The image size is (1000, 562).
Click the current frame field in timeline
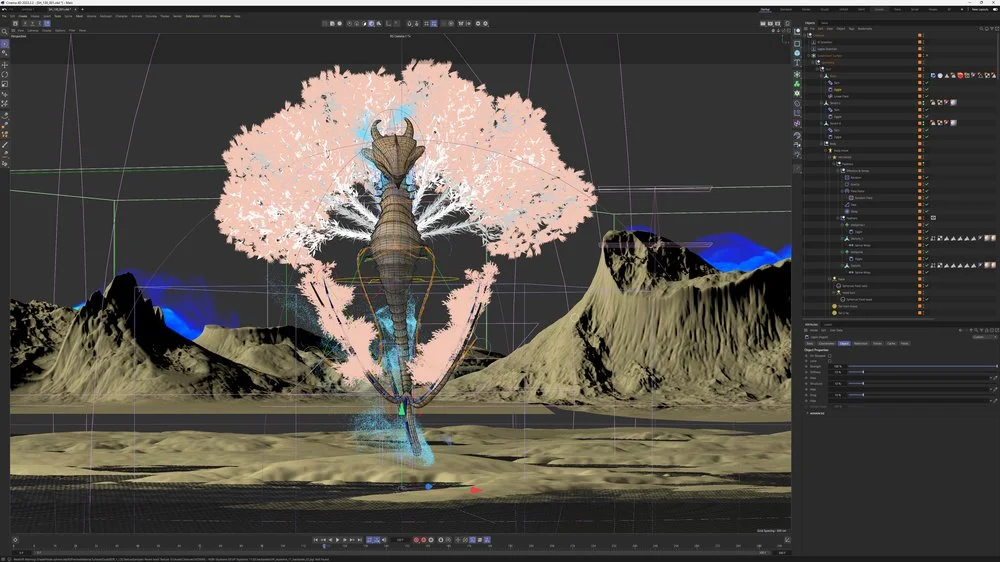pyautogui.click(x=400, y=540)
